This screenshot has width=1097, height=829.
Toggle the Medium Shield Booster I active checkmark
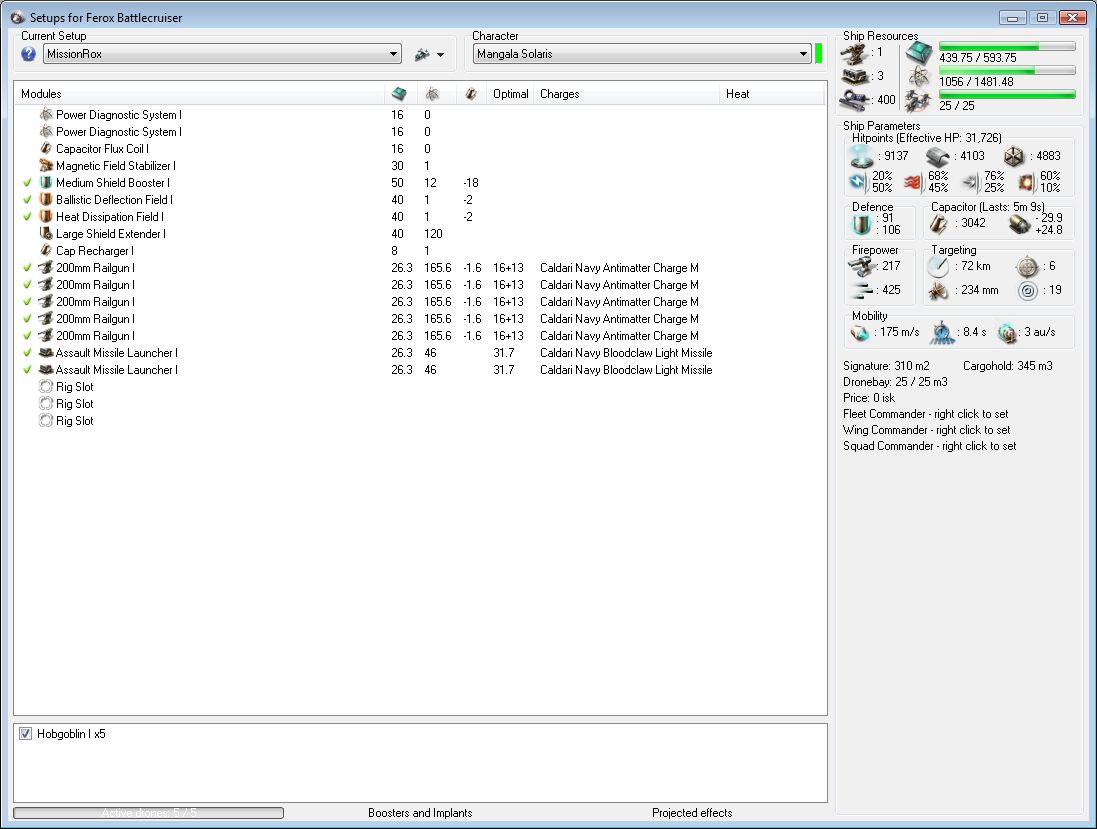point(28,183)
